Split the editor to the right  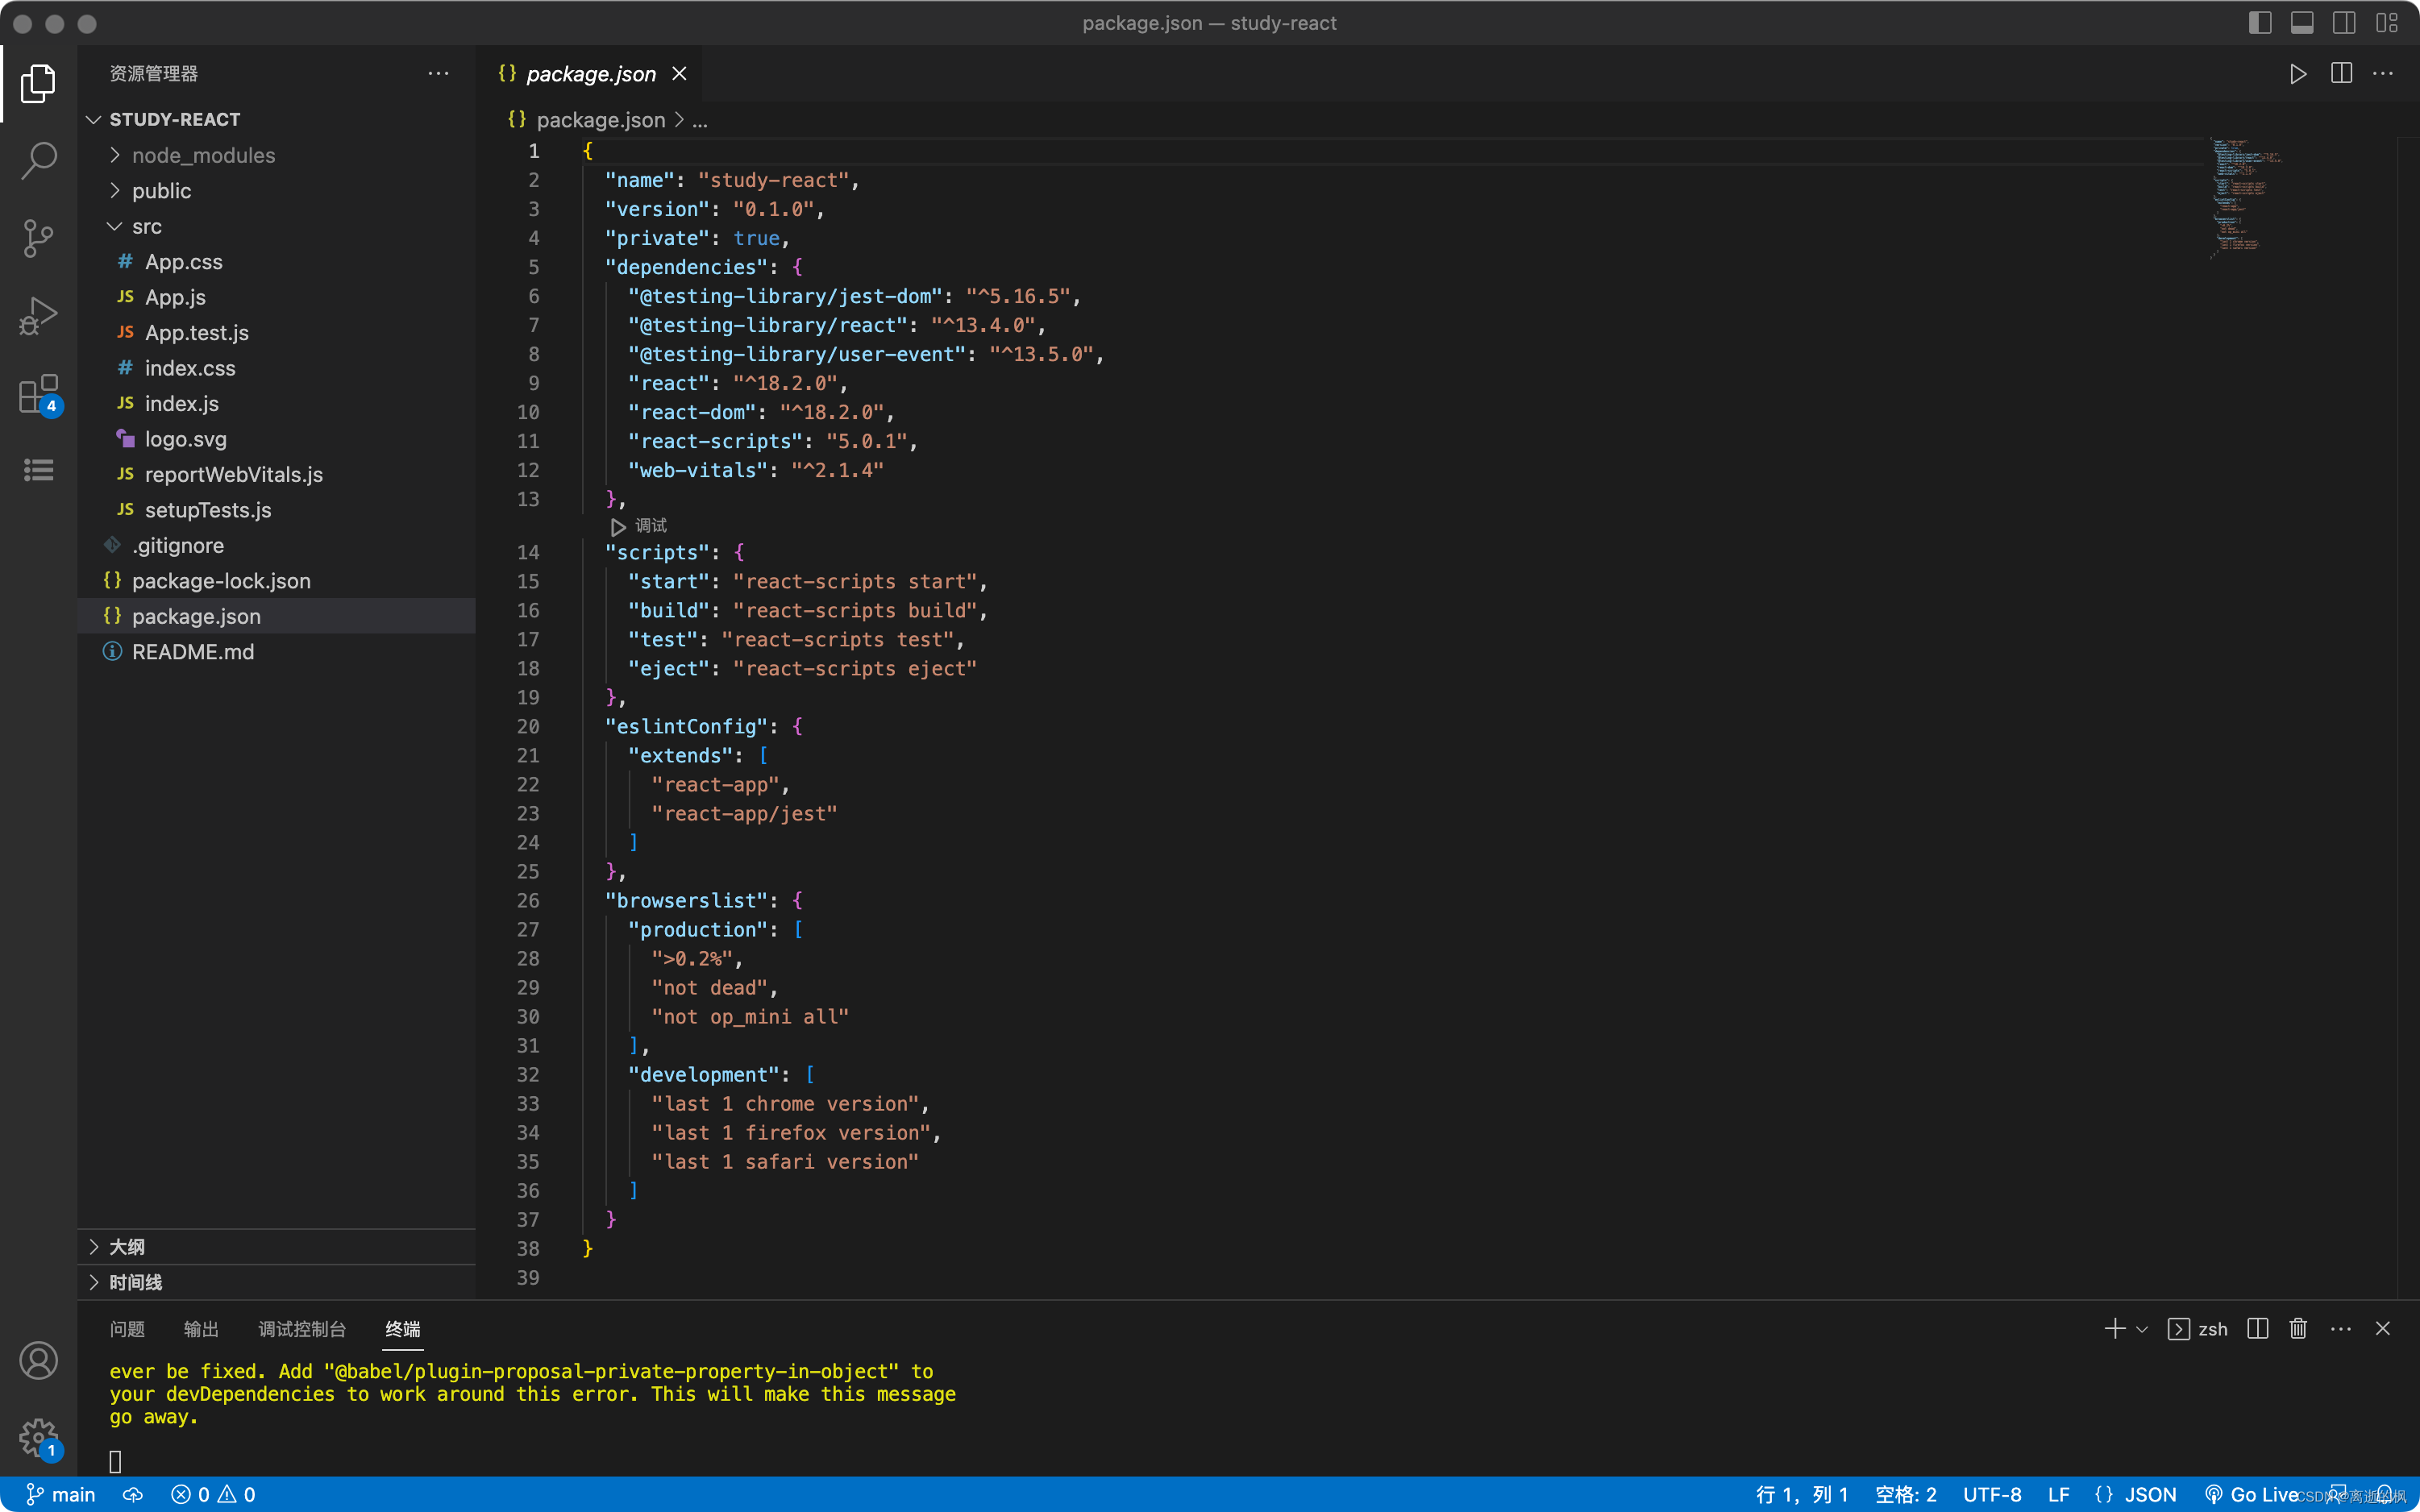tap(2341, 74)
